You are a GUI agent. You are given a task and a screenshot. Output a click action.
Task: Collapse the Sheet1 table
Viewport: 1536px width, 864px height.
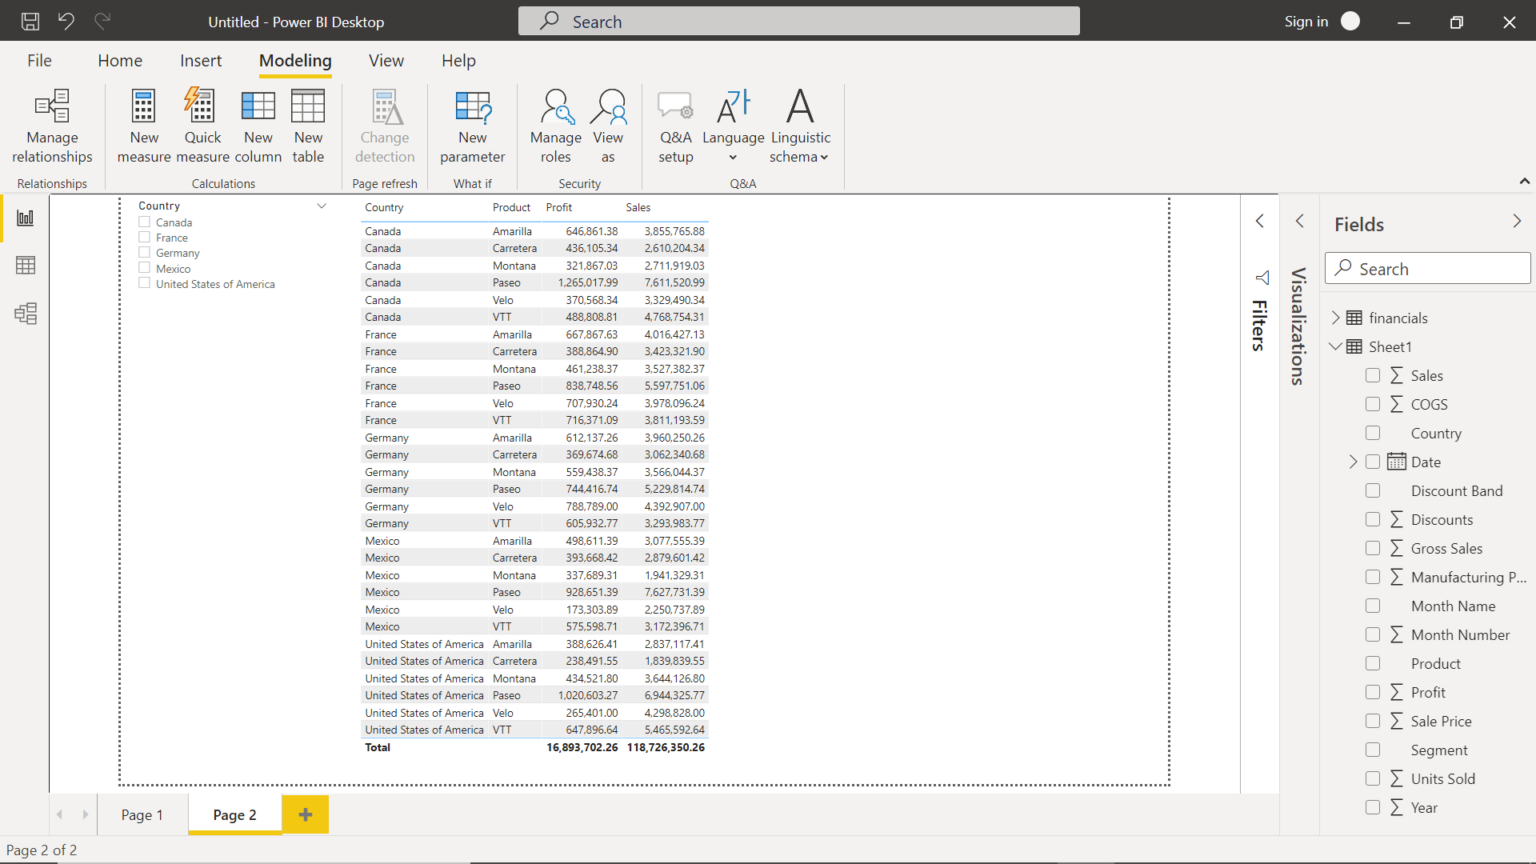1336,346
